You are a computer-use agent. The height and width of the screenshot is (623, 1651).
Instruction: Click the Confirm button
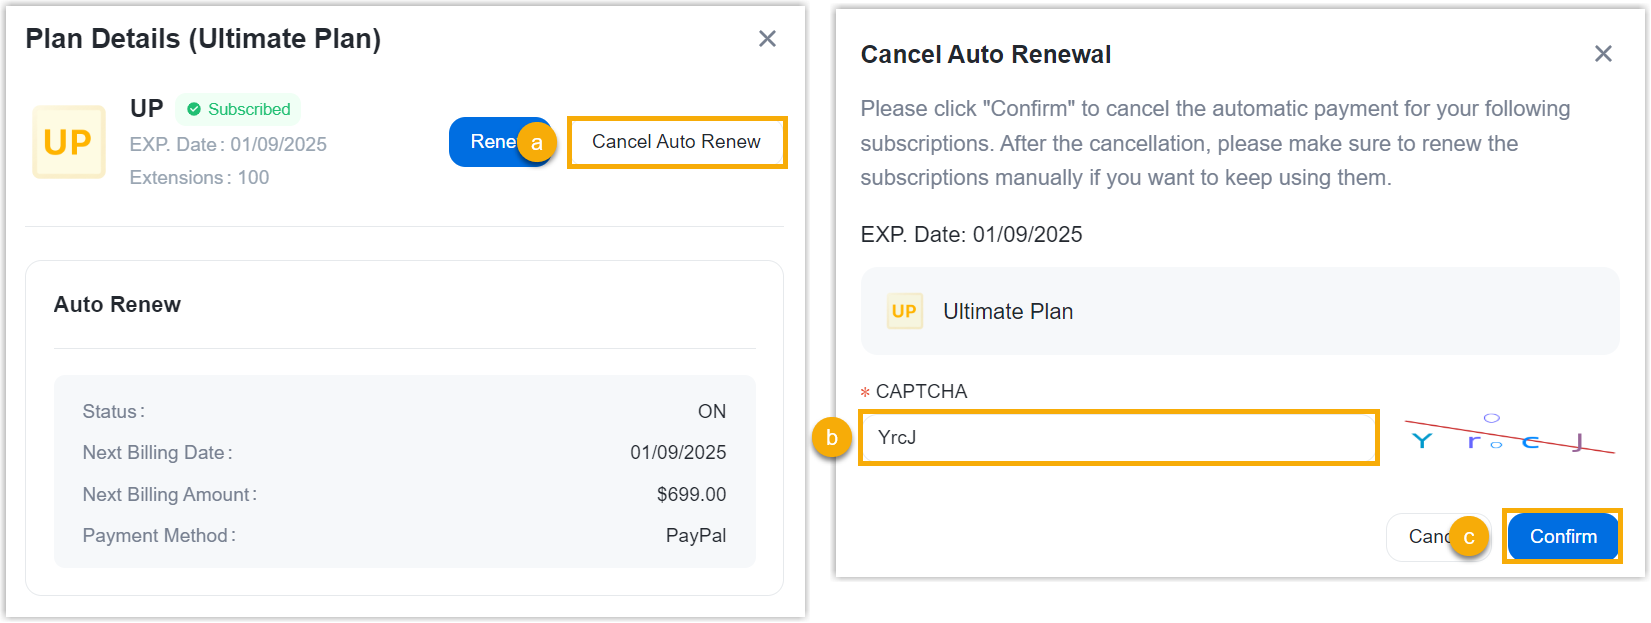point(1562,537)
